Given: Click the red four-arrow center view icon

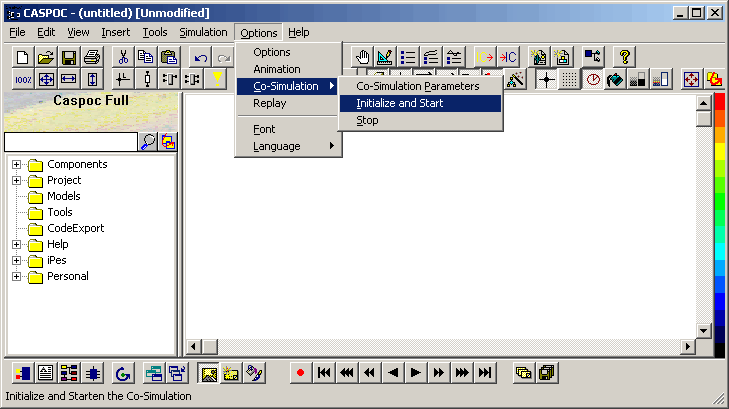Looking at the screenshot, I should (x=691, y=79).
